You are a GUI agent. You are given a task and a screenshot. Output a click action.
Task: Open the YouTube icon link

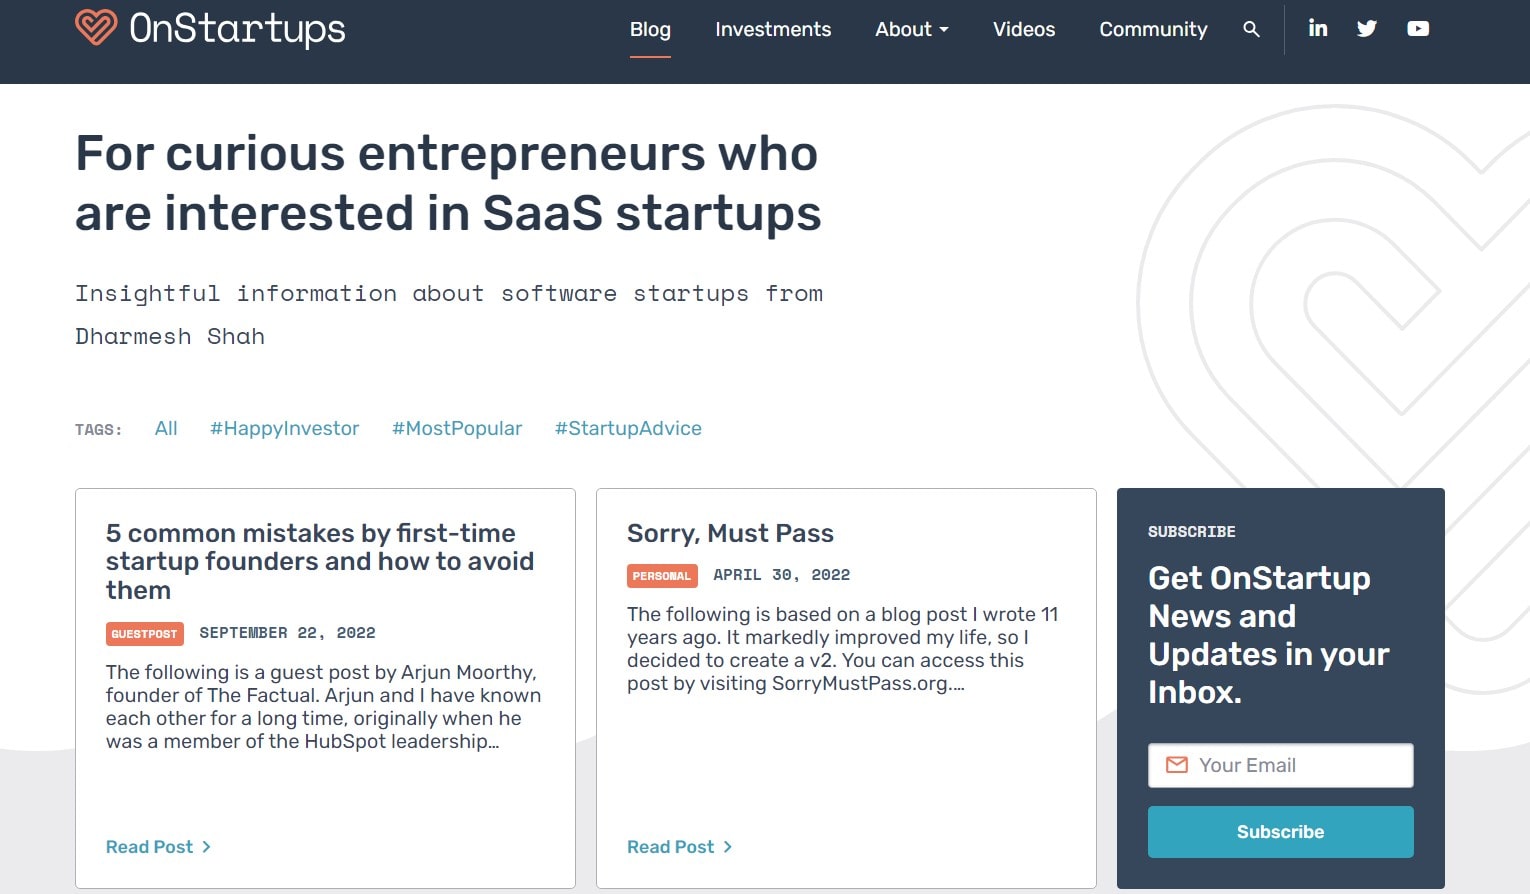[x=1418, y=29]
